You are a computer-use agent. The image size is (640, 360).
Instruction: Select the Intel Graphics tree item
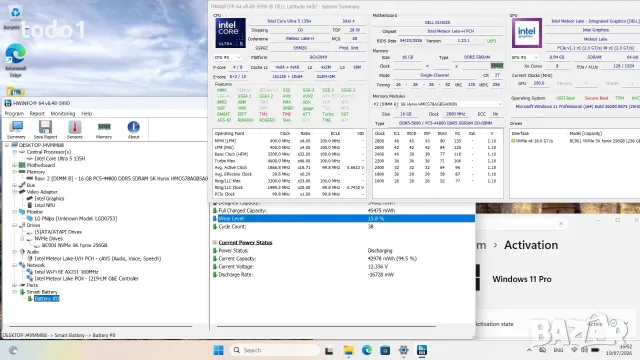[49, 198]
